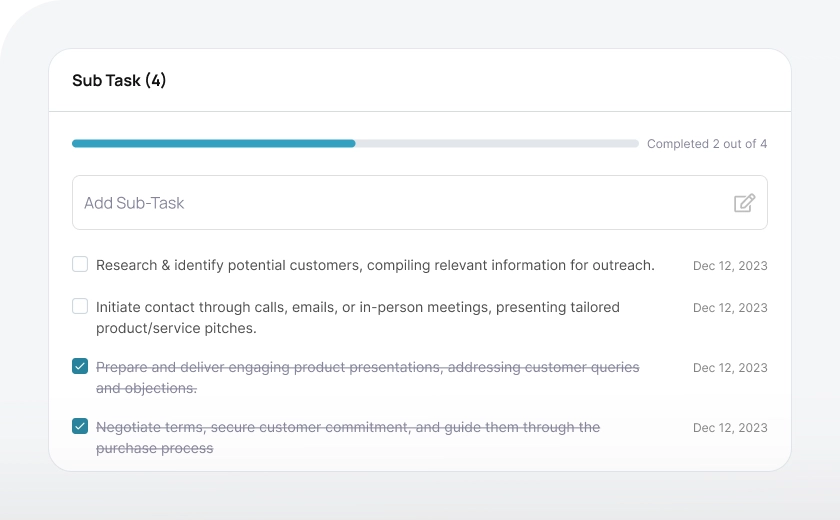Open the 'Research & identify potential customers' sub-task

pyautogui.click(x=375, y=265)
